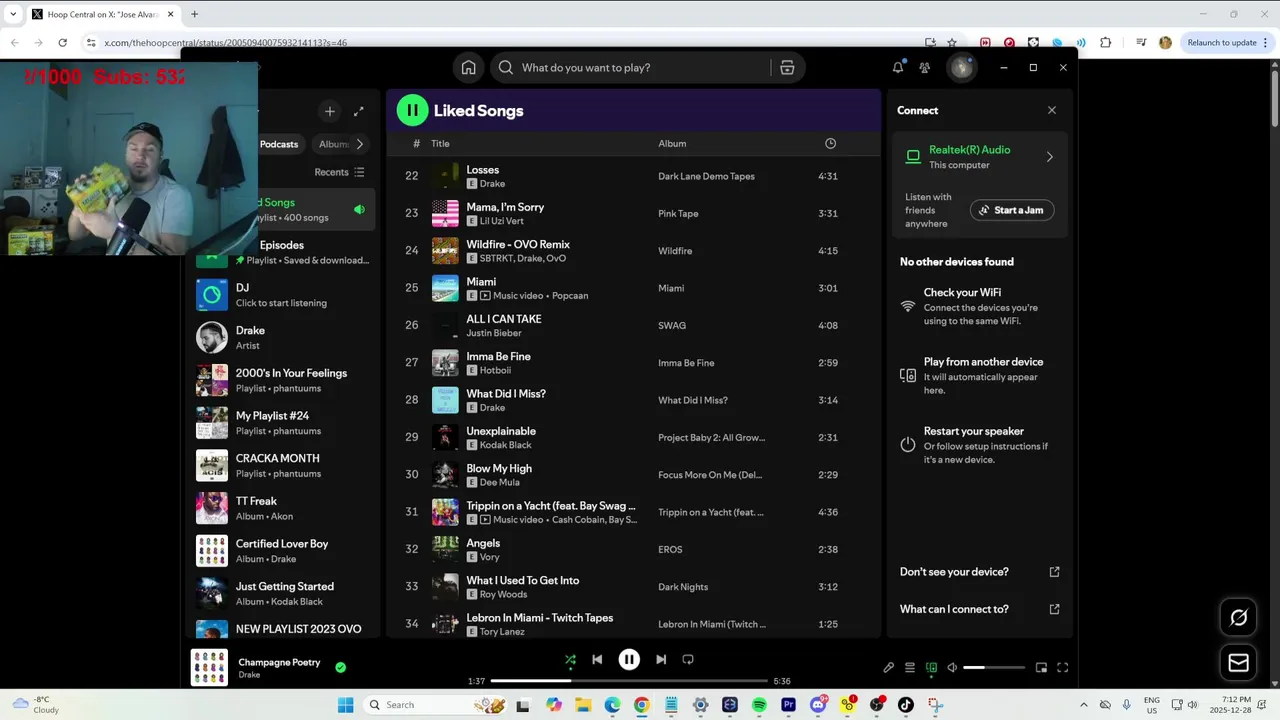1280x720 pixels.
Task: Select the Albums filter chip
Action: (334, 144)
